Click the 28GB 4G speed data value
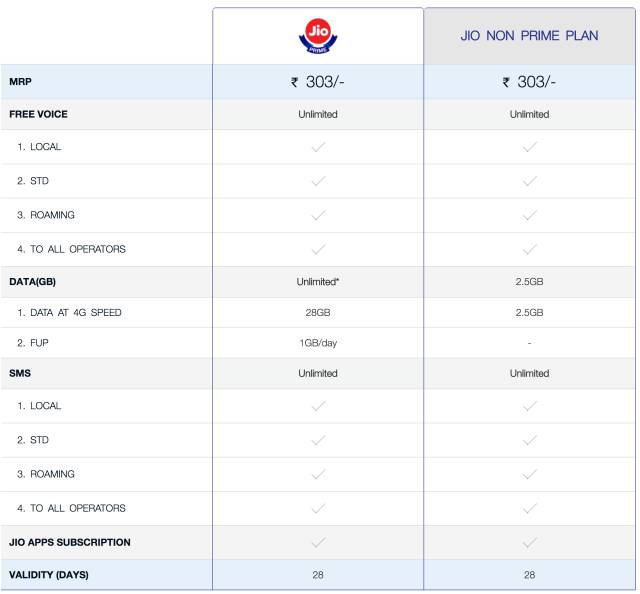Viewport: 640px width, 594px height. click(x=318, y=313)
